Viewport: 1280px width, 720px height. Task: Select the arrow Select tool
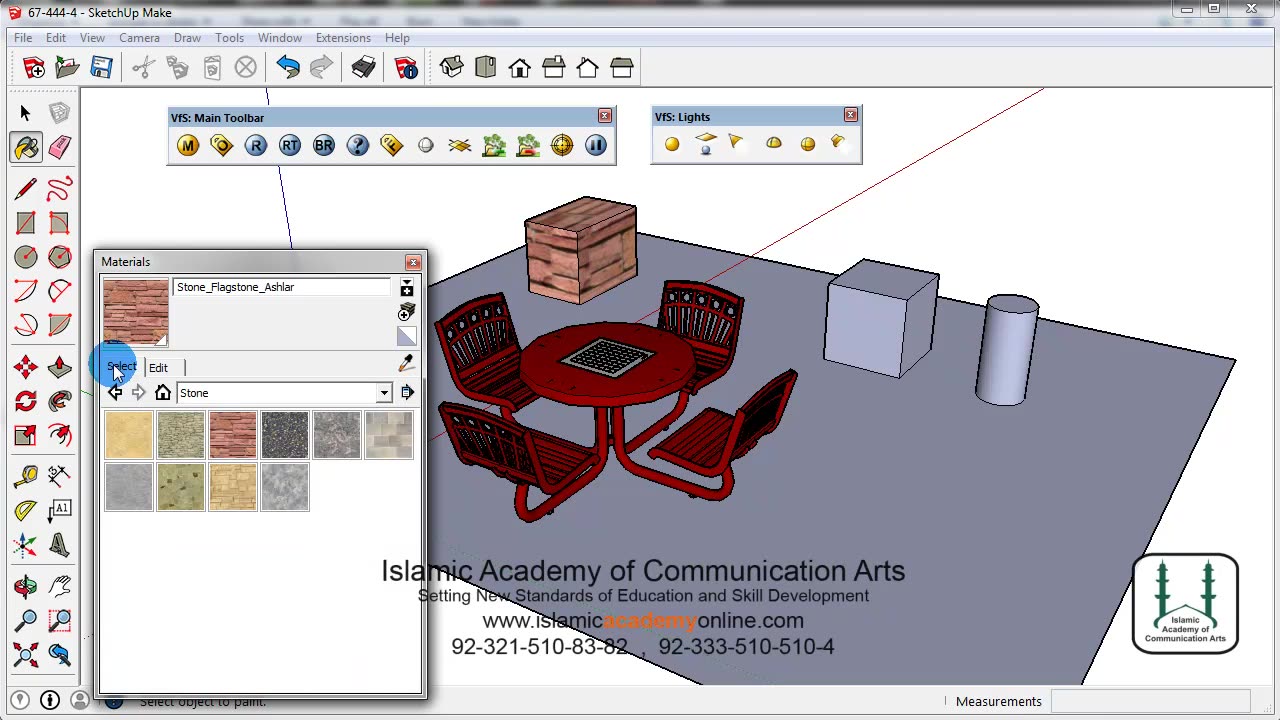pyautogui.click(x=26, y=113)
